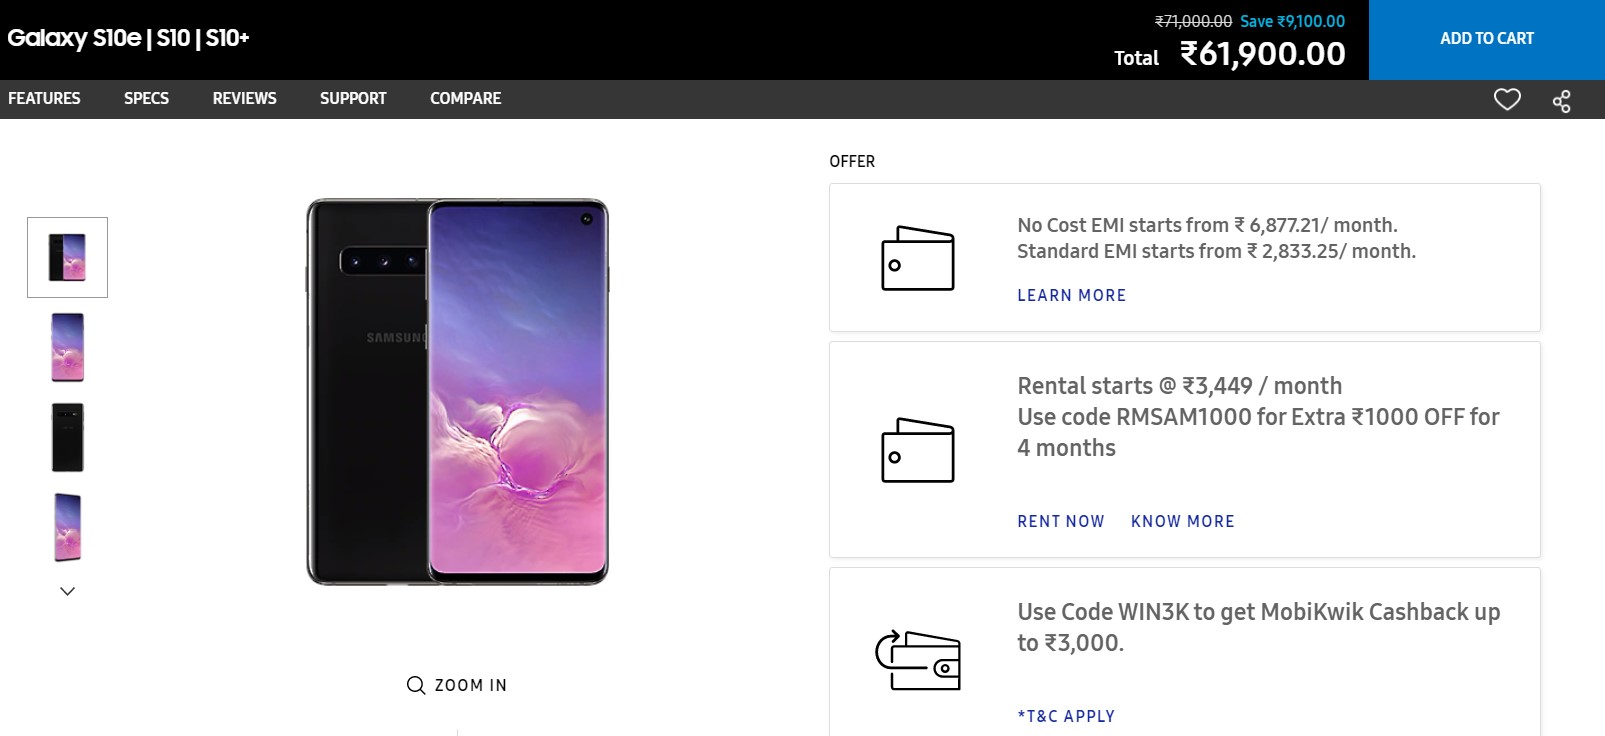Viewport: 1605px width, 736px height.
Task: Go to the Support tab
Action: (x=353, y=98)
